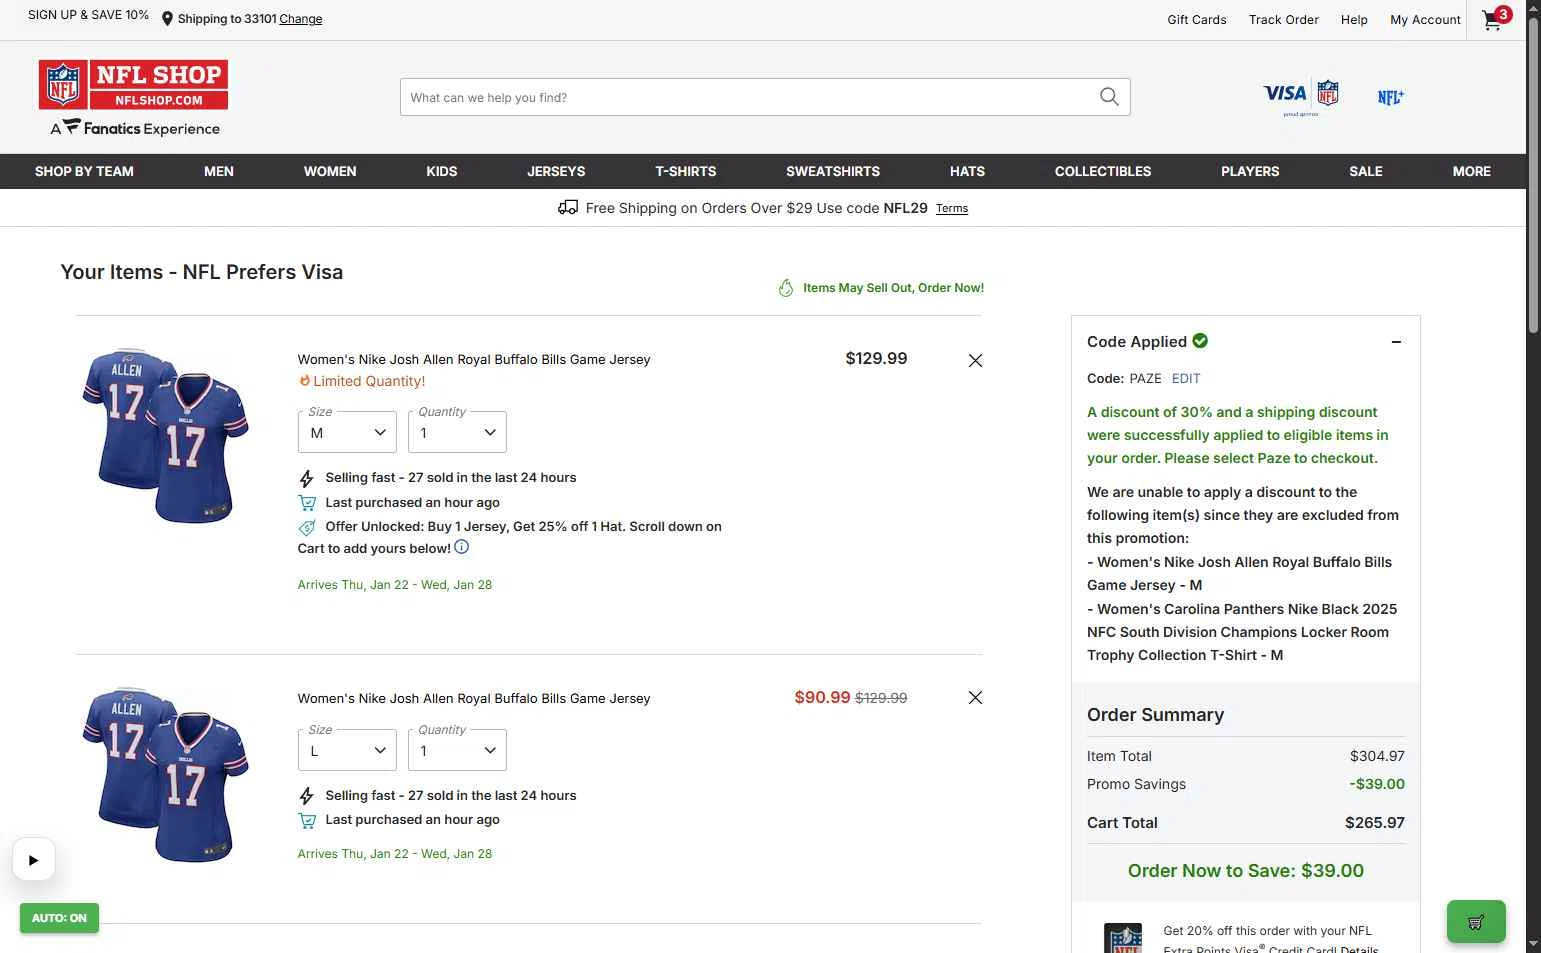Open the WOMEN menu

tap(330, 171)
